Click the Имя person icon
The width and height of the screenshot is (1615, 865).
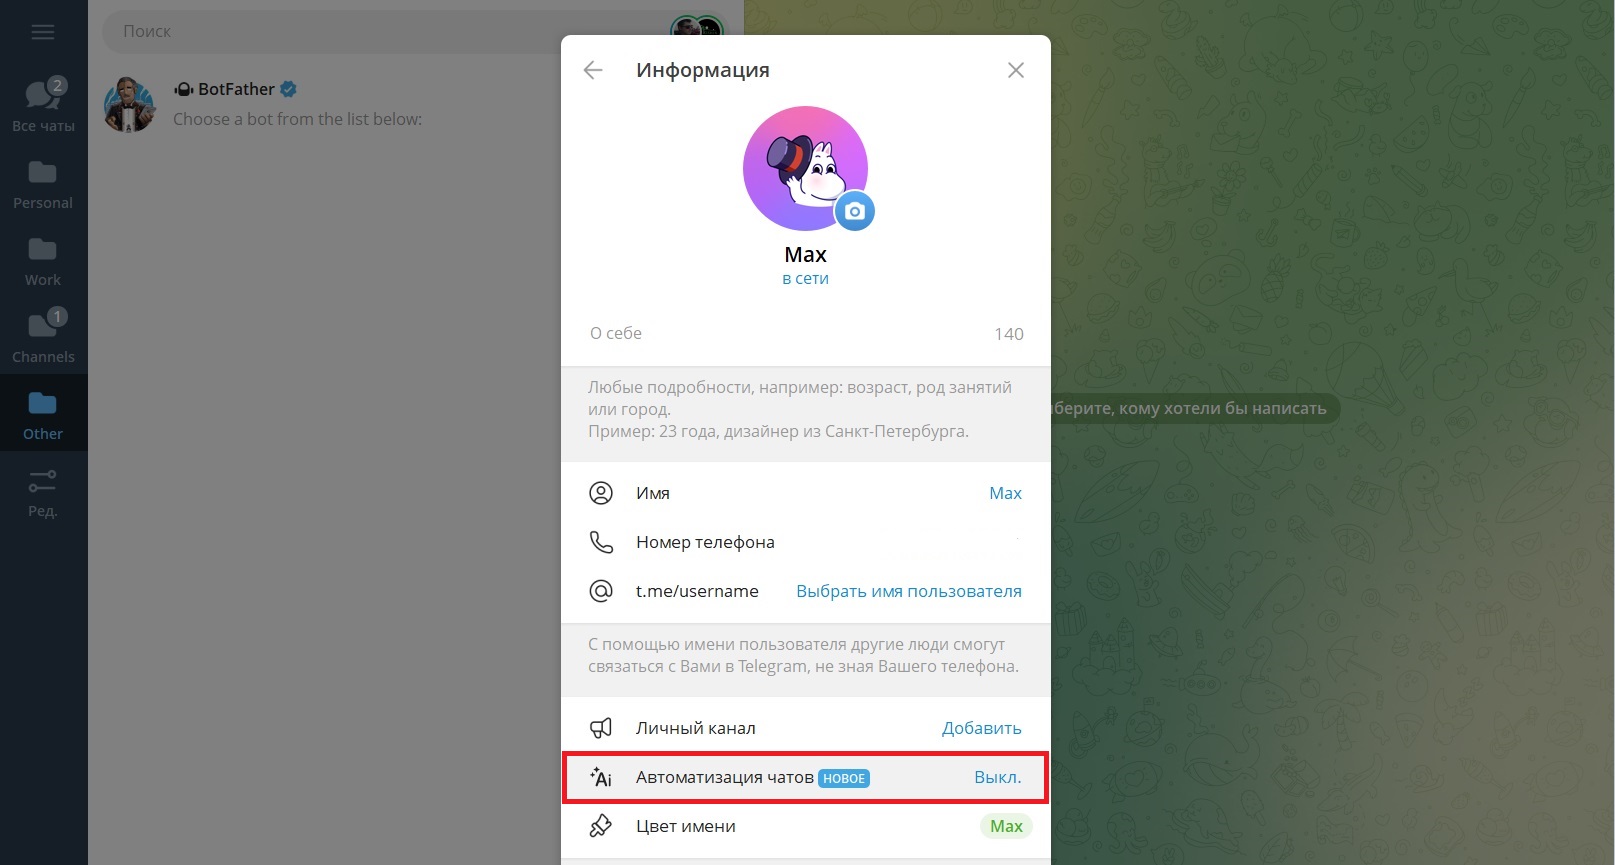pos(601,493)
